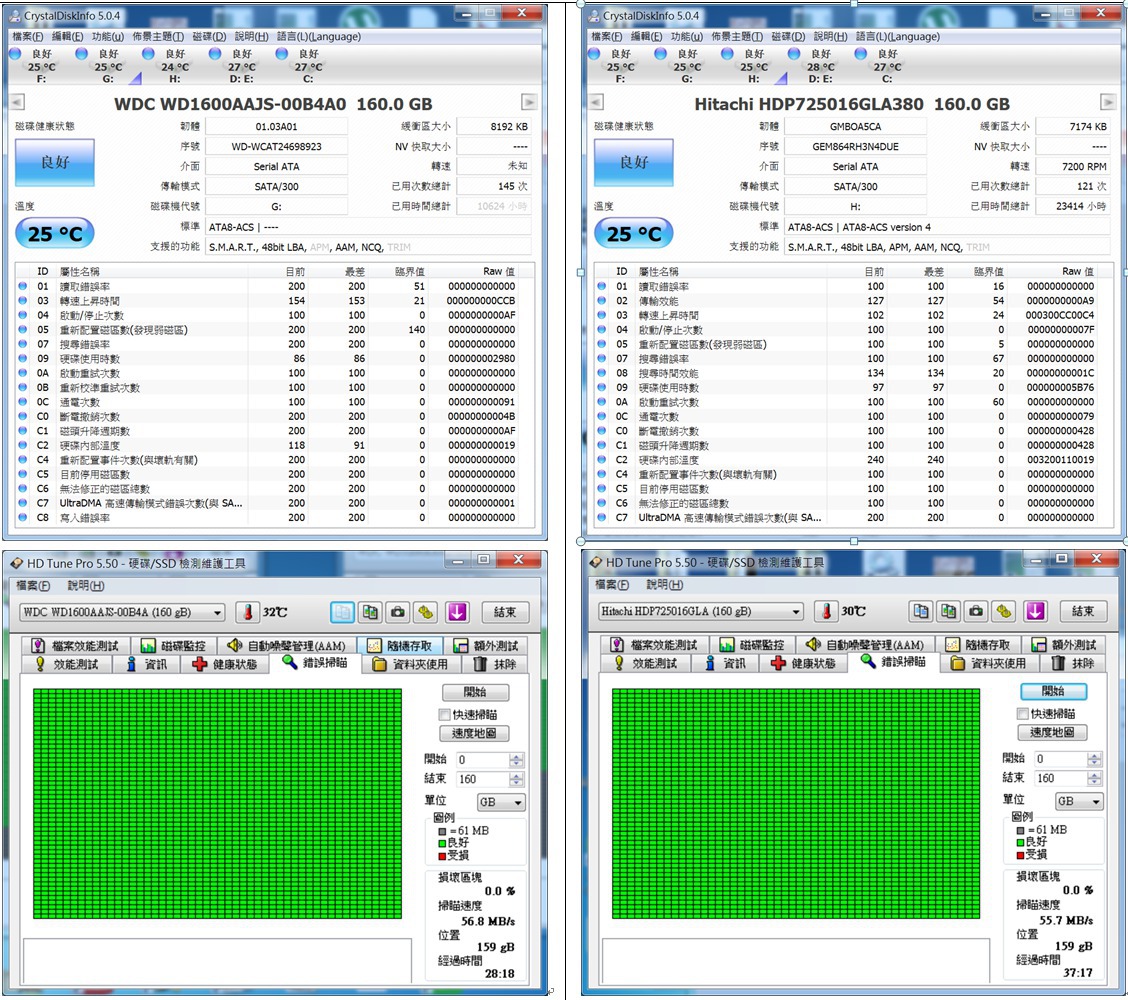Enable 快速掃瞄 checkbox in WDC HD Tune

pos(445,714)
